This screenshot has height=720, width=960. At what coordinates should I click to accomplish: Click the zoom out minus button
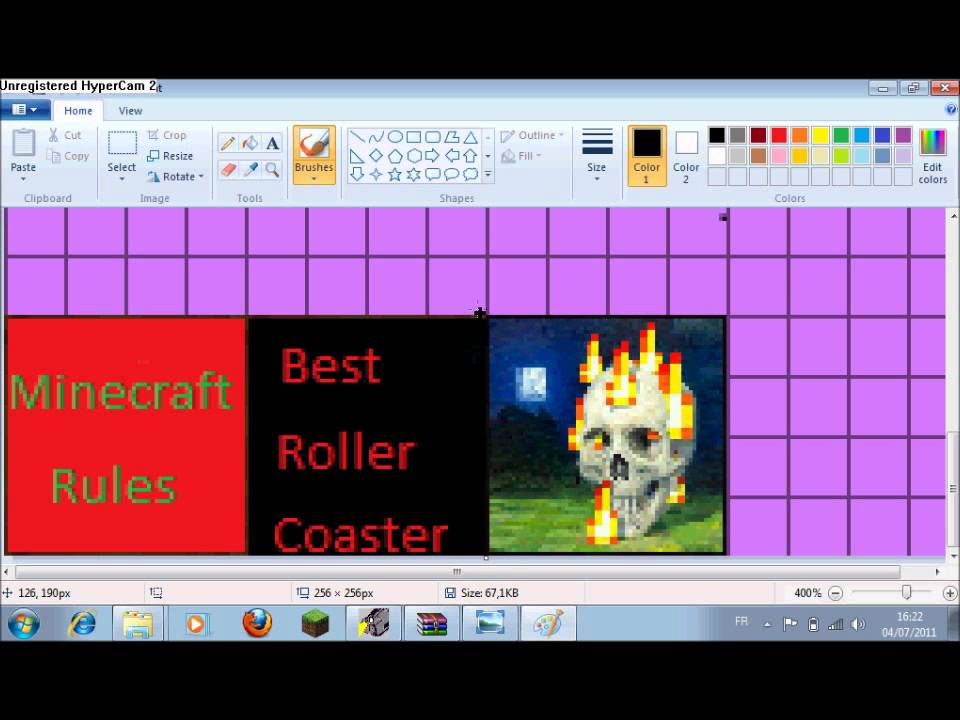point(835,593)
